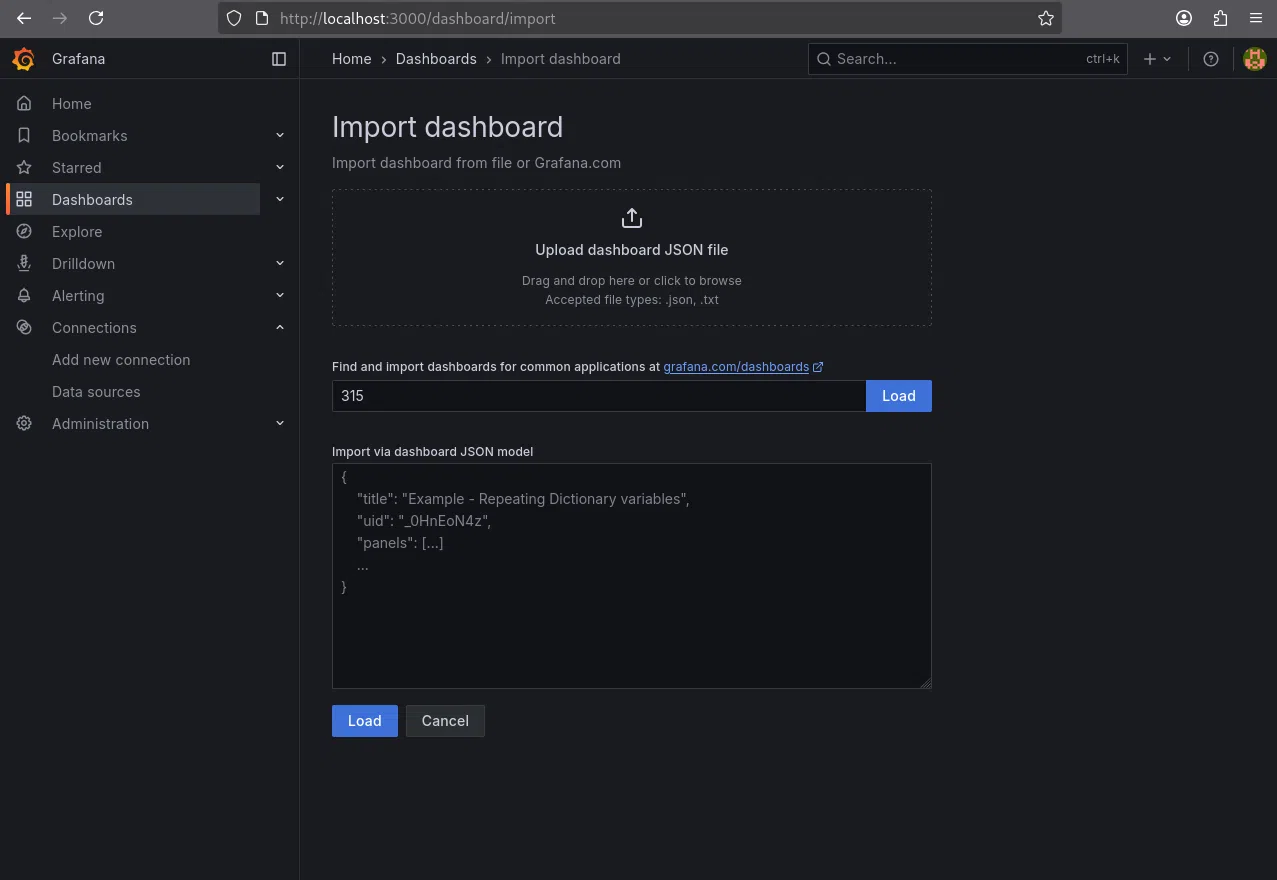Viewport: 1277px width, 880px height.
Task: Click Load next to dashboard ID field
Action: [x=898, y=396]
